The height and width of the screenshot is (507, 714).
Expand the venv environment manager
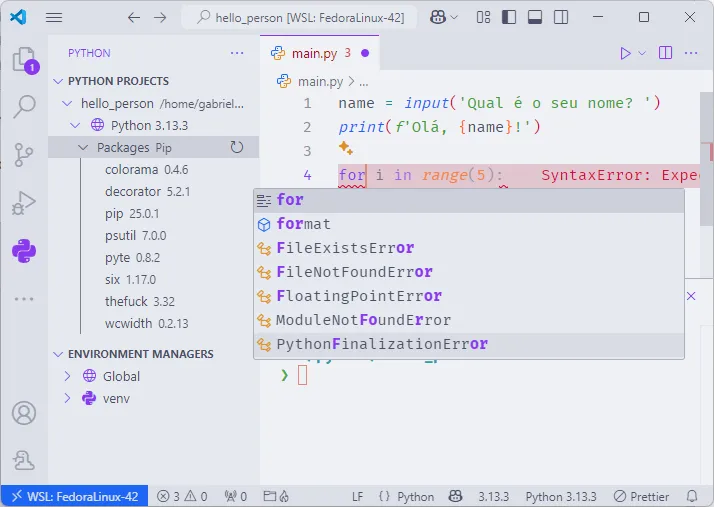point(67,398)
